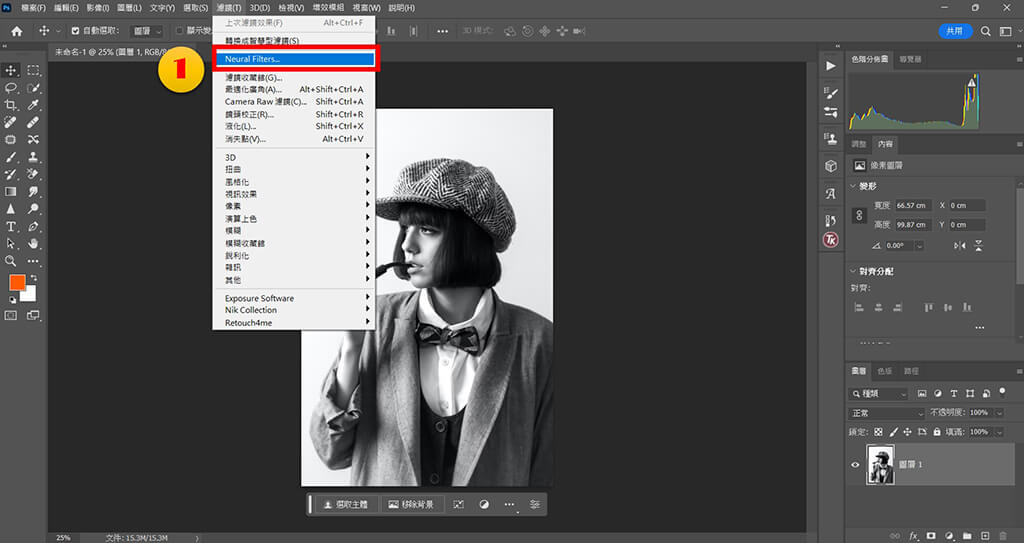
Task: Toggle lock position
Action: coord(907,432)
